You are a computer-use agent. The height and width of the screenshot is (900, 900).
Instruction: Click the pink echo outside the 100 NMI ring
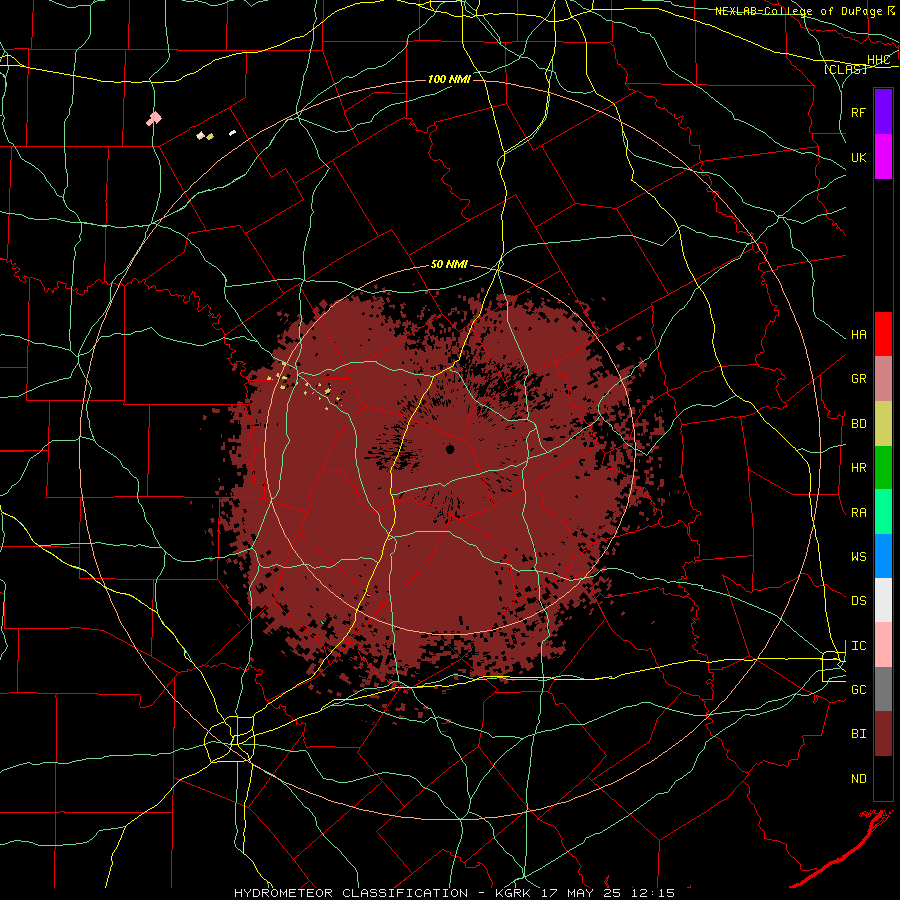coord(154,118)
